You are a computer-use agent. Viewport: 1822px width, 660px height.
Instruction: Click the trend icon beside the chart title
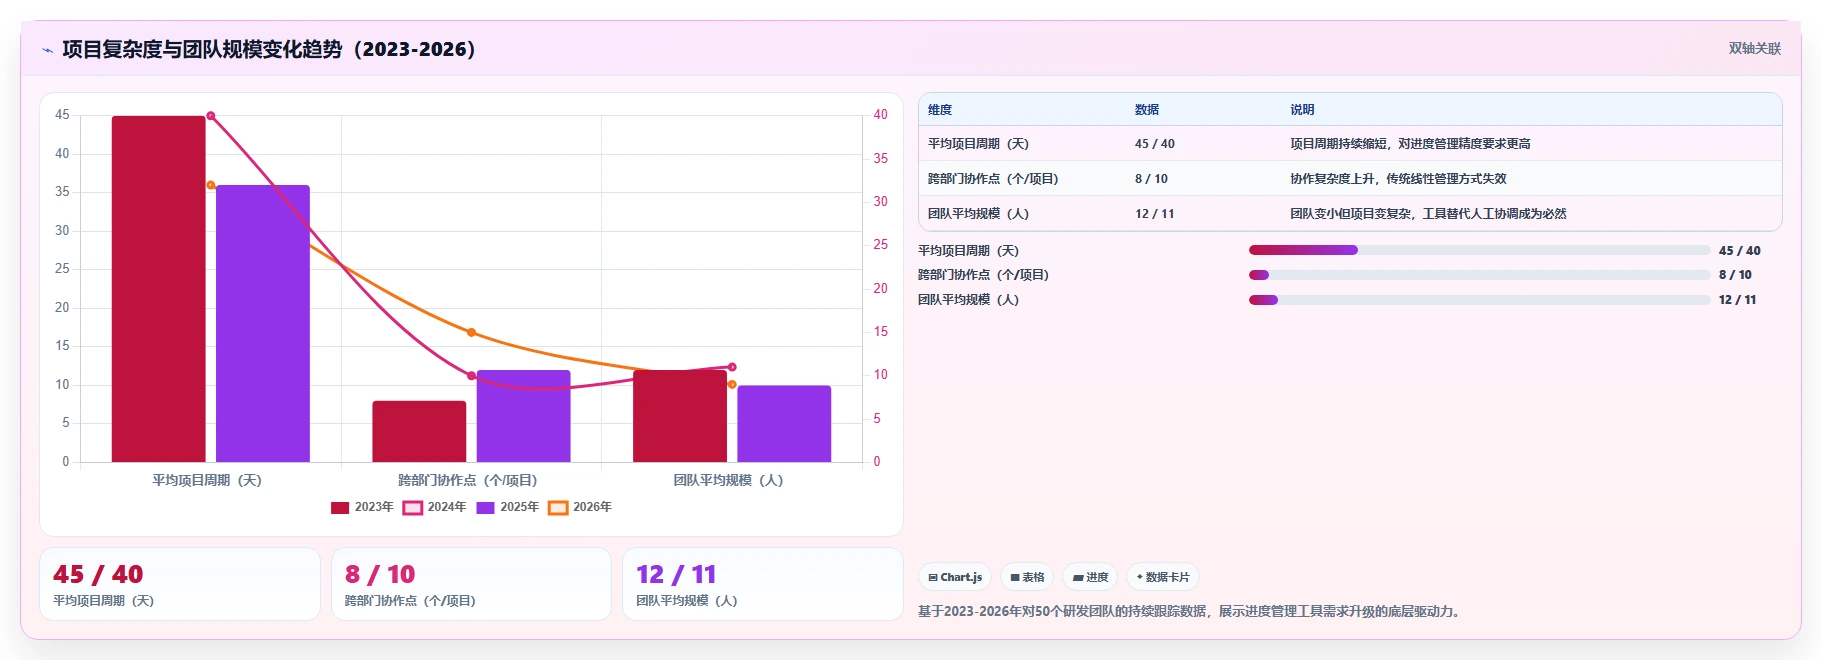[48, 50]
